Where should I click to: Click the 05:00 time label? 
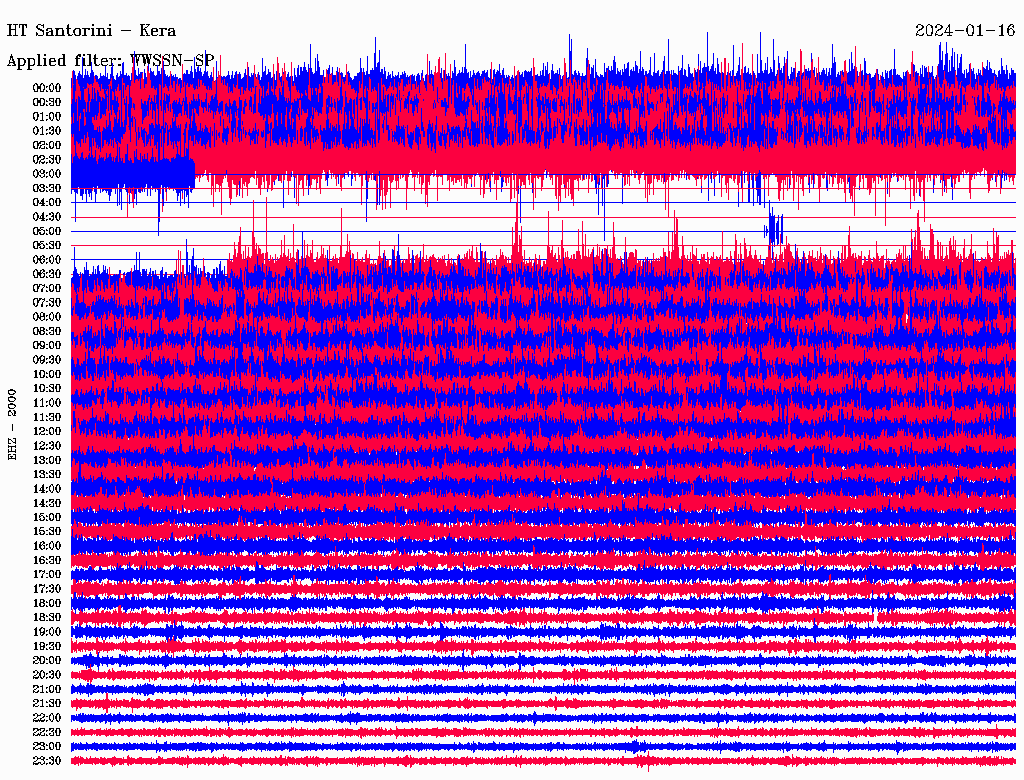pyautogui.click(x=47, y=231)
